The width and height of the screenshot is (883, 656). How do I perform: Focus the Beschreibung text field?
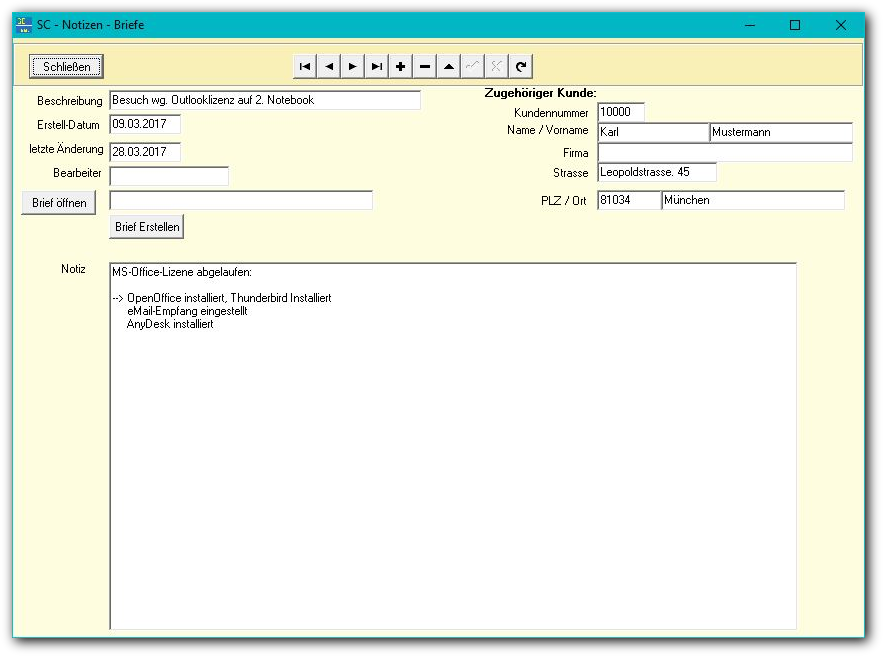tap(265, 101)
